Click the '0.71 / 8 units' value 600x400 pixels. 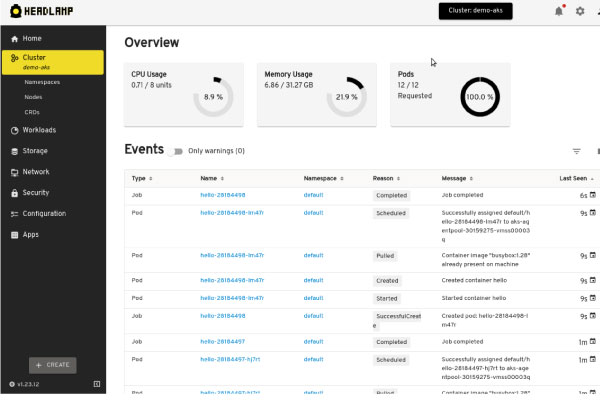(x=151, y=85)
